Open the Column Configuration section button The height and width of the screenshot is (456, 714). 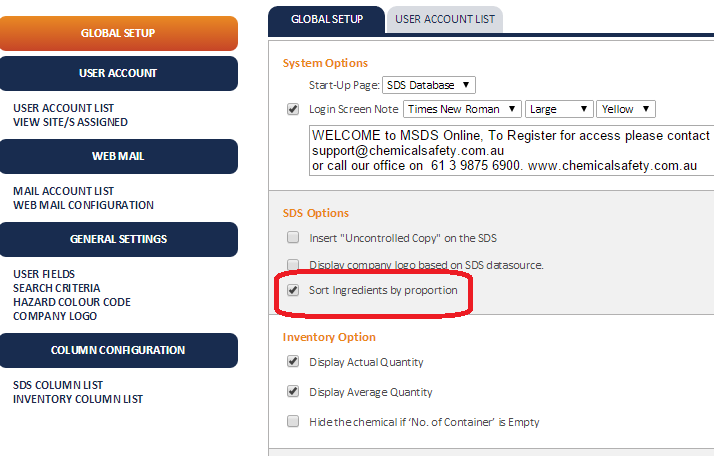pyautogui.click(x=118, y=350)
